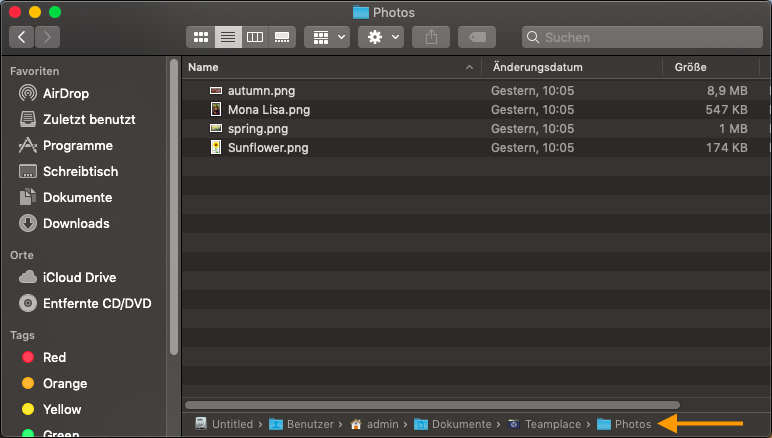Switch to column view mode
Image resolution: width=772 pixels, height=438 pixels.
255,37
